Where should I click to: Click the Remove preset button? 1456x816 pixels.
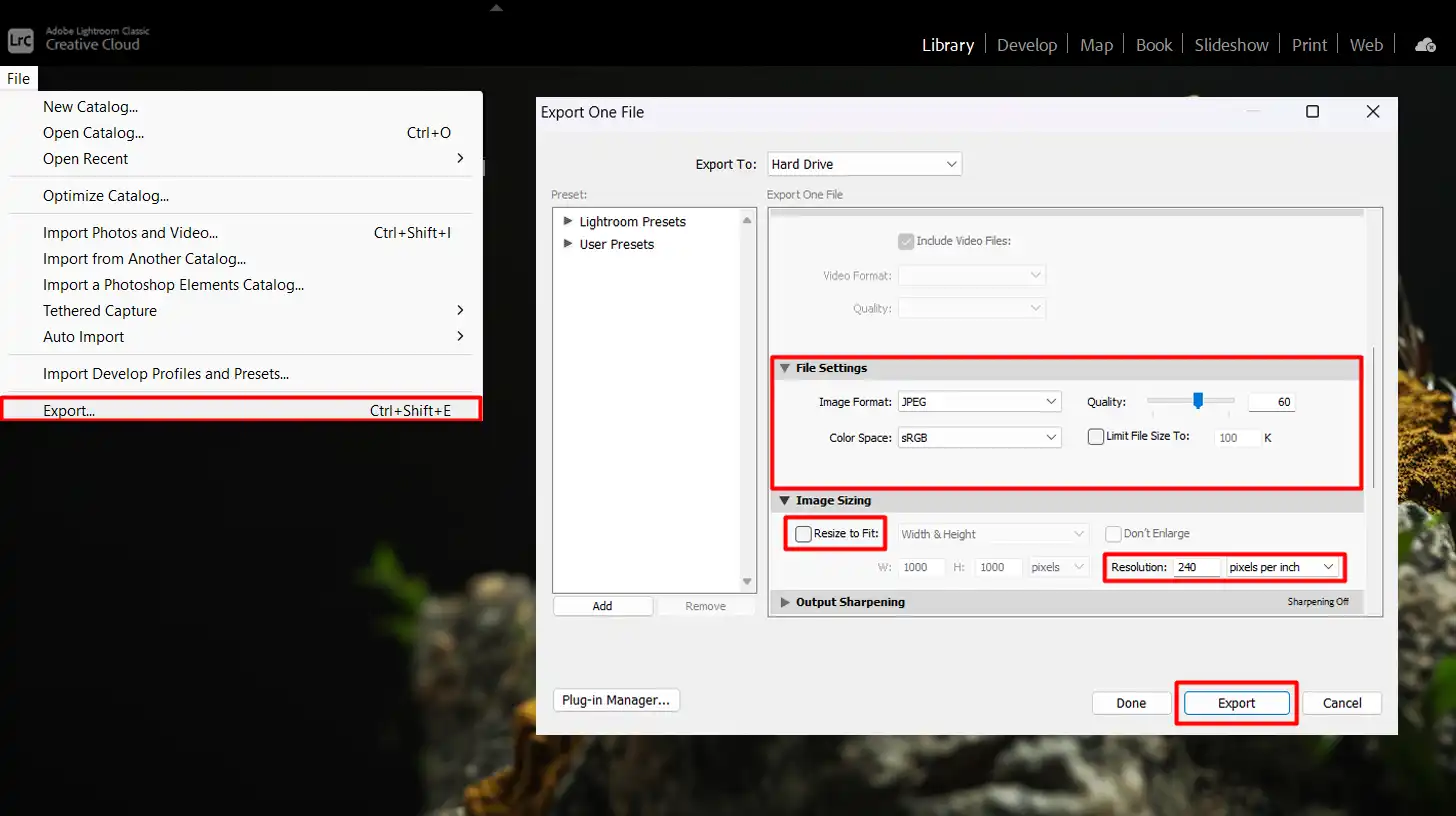[705, 606]
